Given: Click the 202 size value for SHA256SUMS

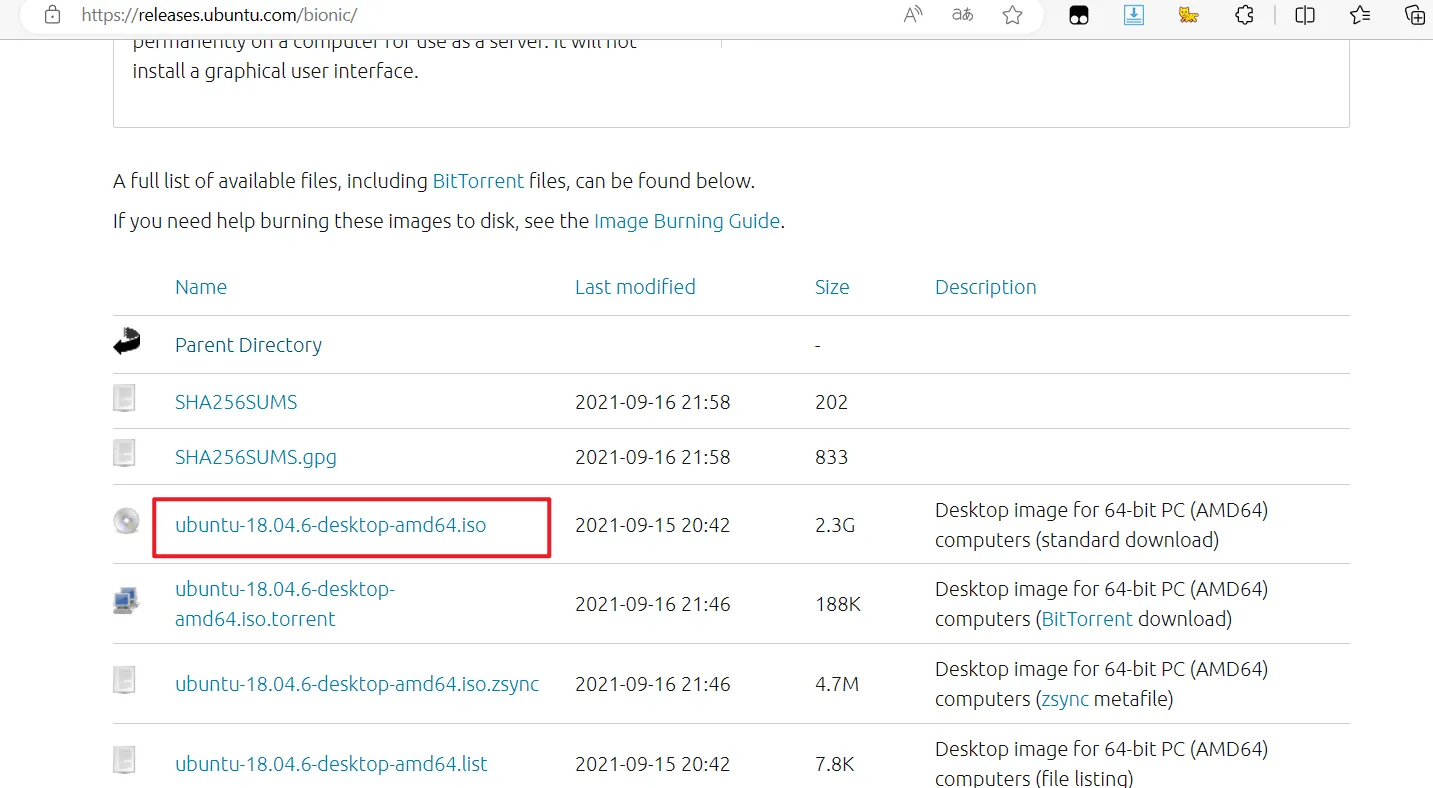Looking at the screenshot, I should click(x=831, y=402).
